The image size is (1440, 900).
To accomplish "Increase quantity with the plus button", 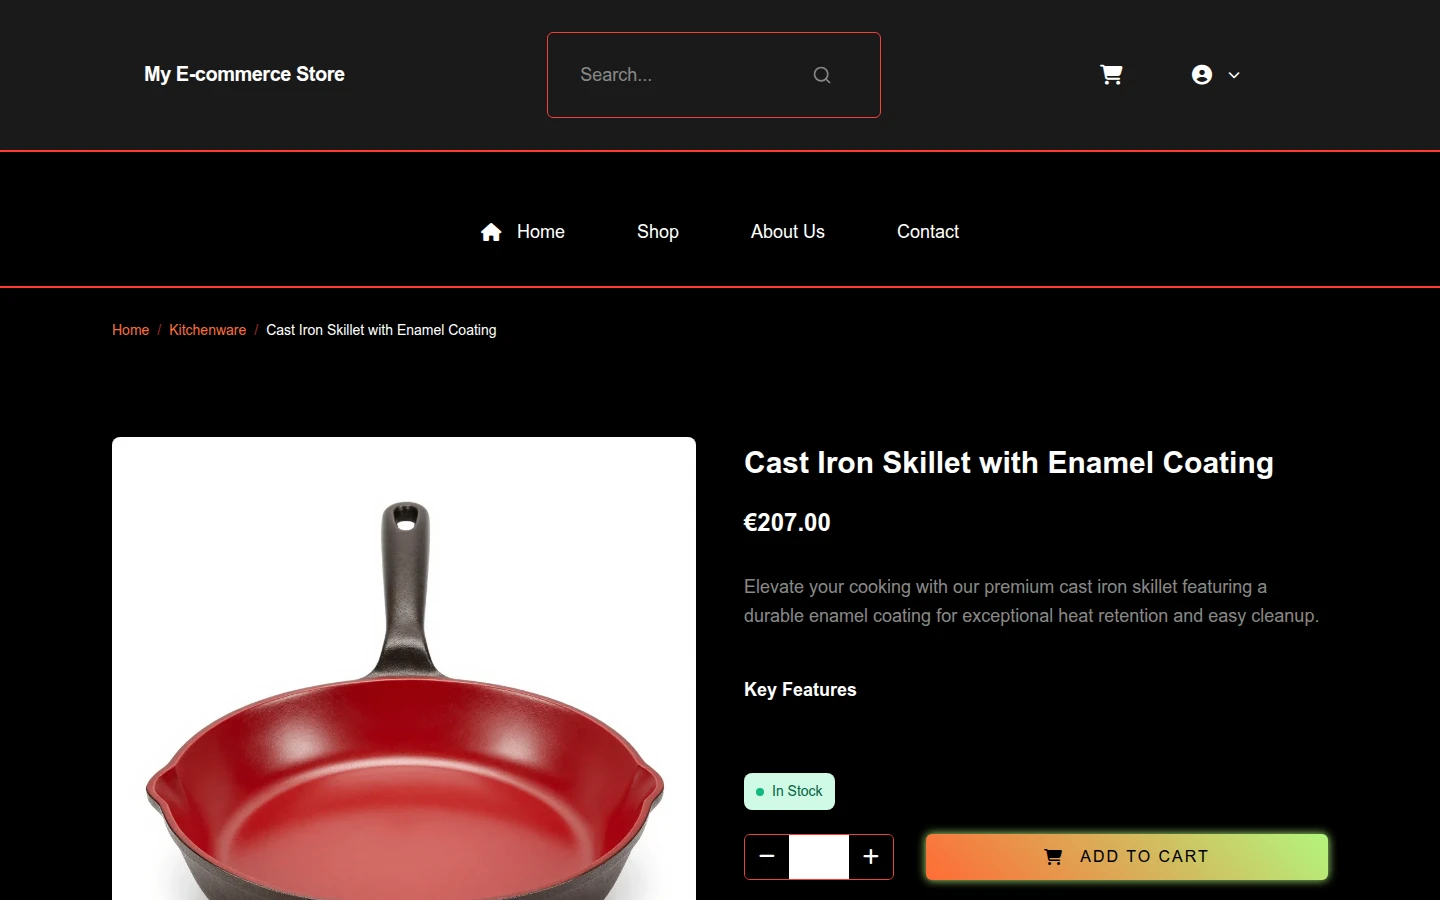I will tap(871, 857).
